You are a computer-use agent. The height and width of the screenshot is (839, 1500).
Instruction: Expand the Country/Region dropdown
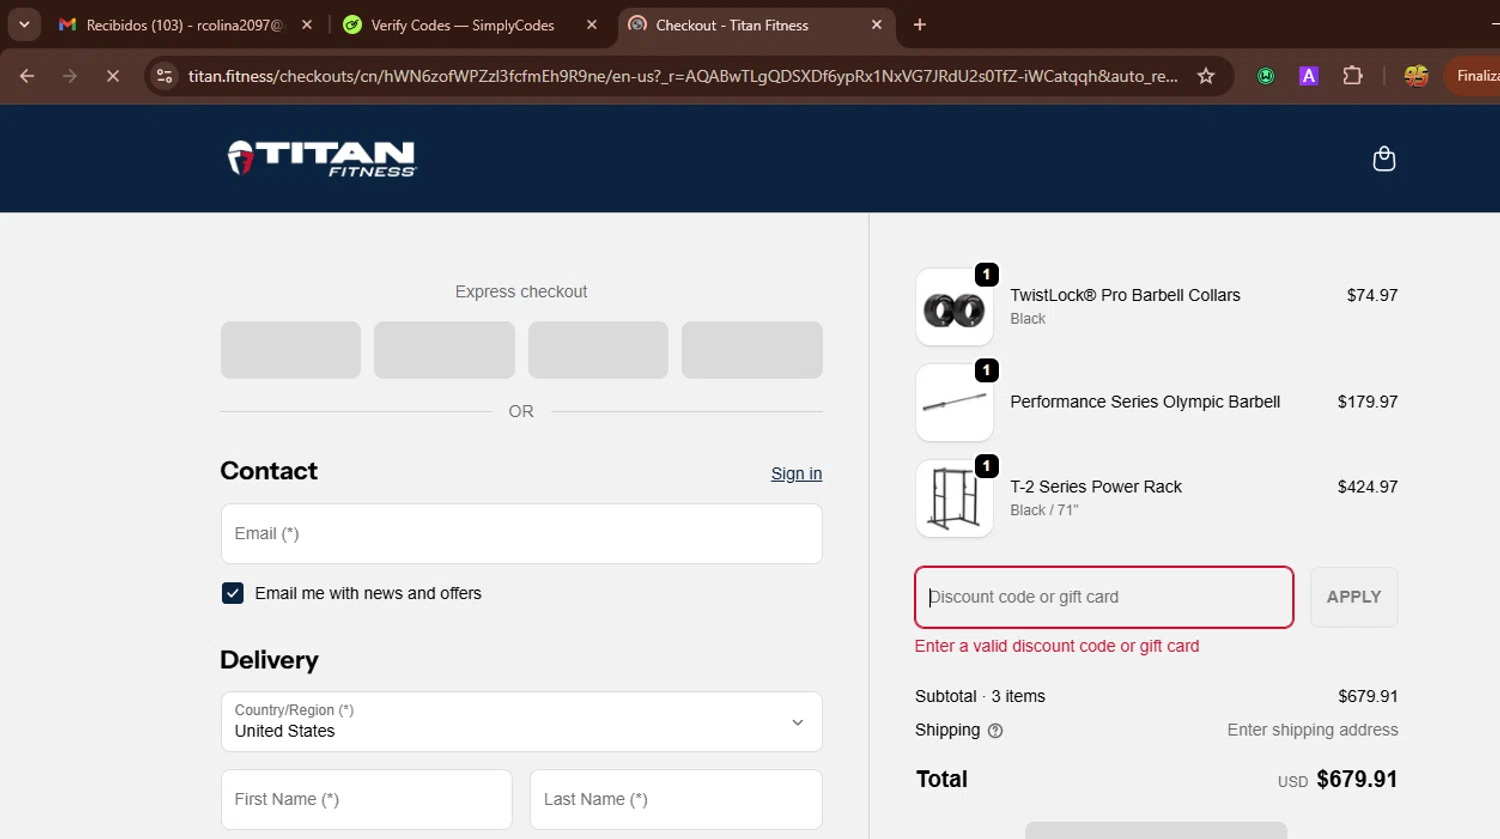pyautogui.click(x=521, y=722)
